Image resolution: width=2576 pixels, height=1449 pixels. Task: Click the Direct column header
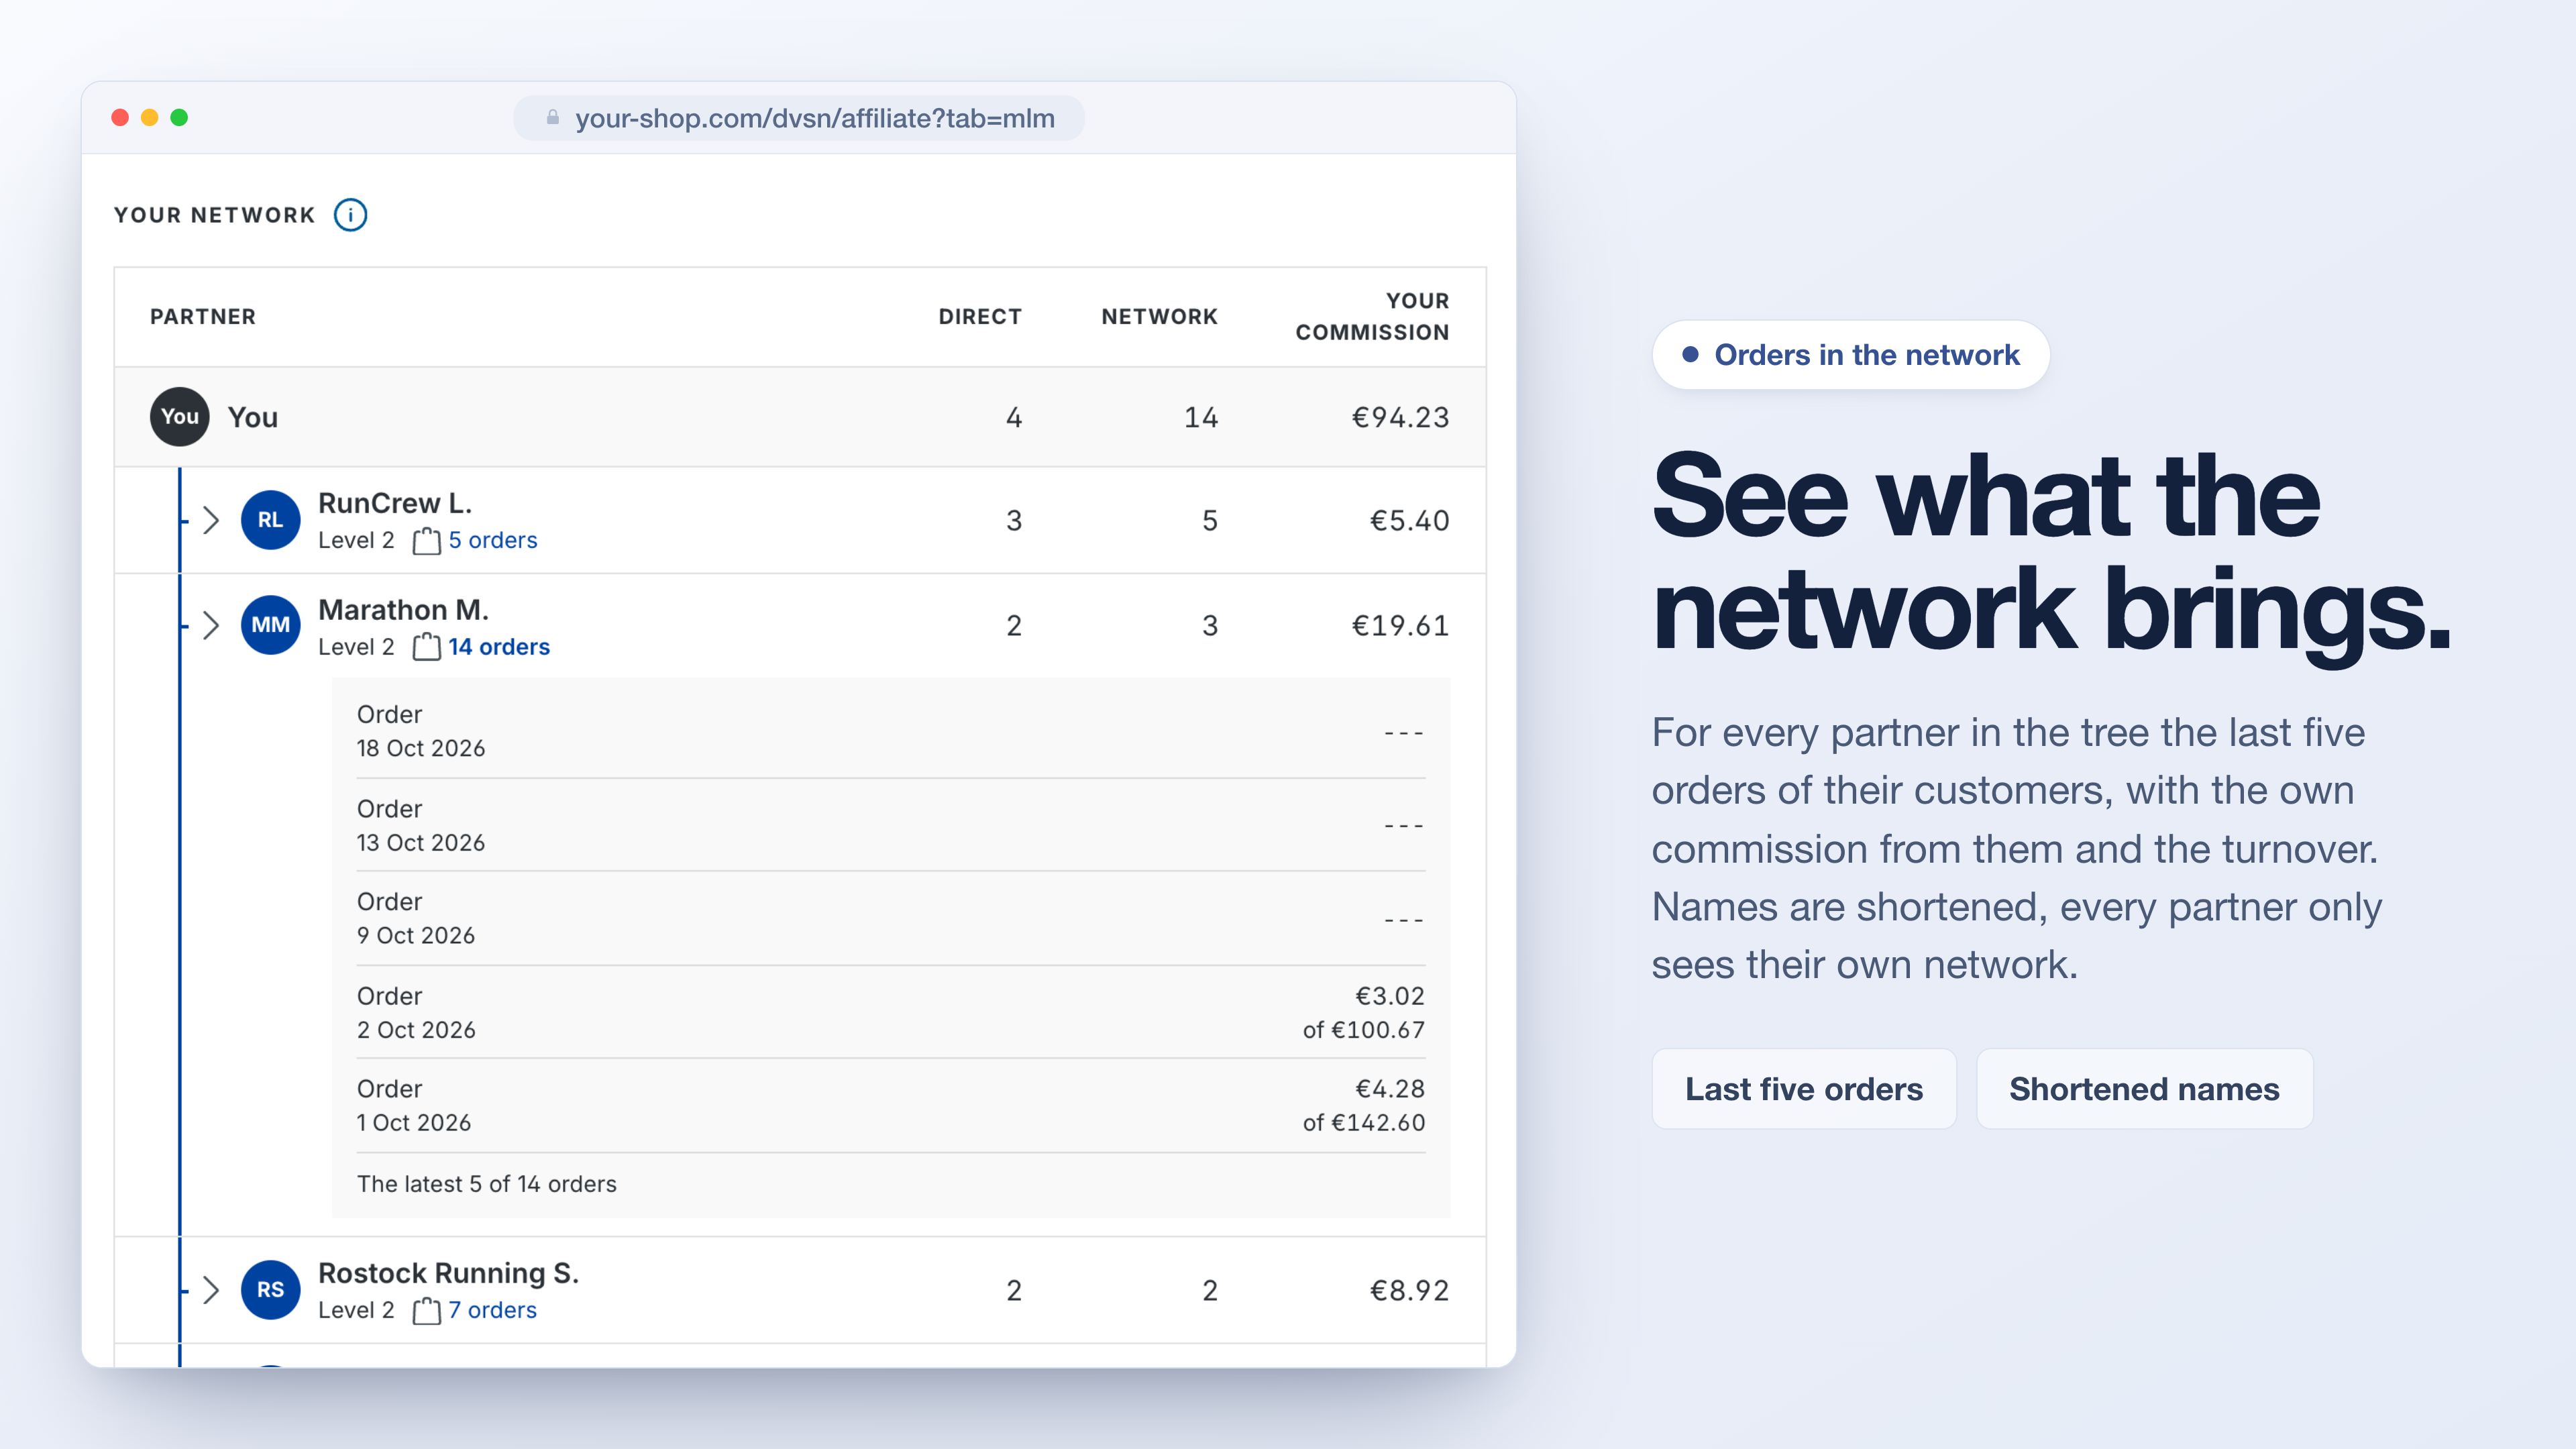tap(980, 317)
